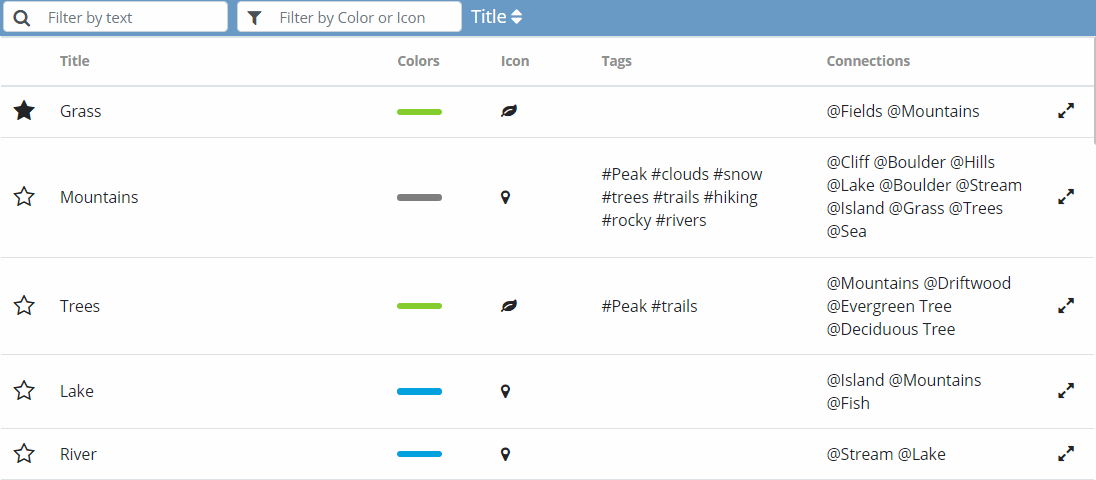
Task: Follow the @Fish connection in Lake row
Action: 848,403
